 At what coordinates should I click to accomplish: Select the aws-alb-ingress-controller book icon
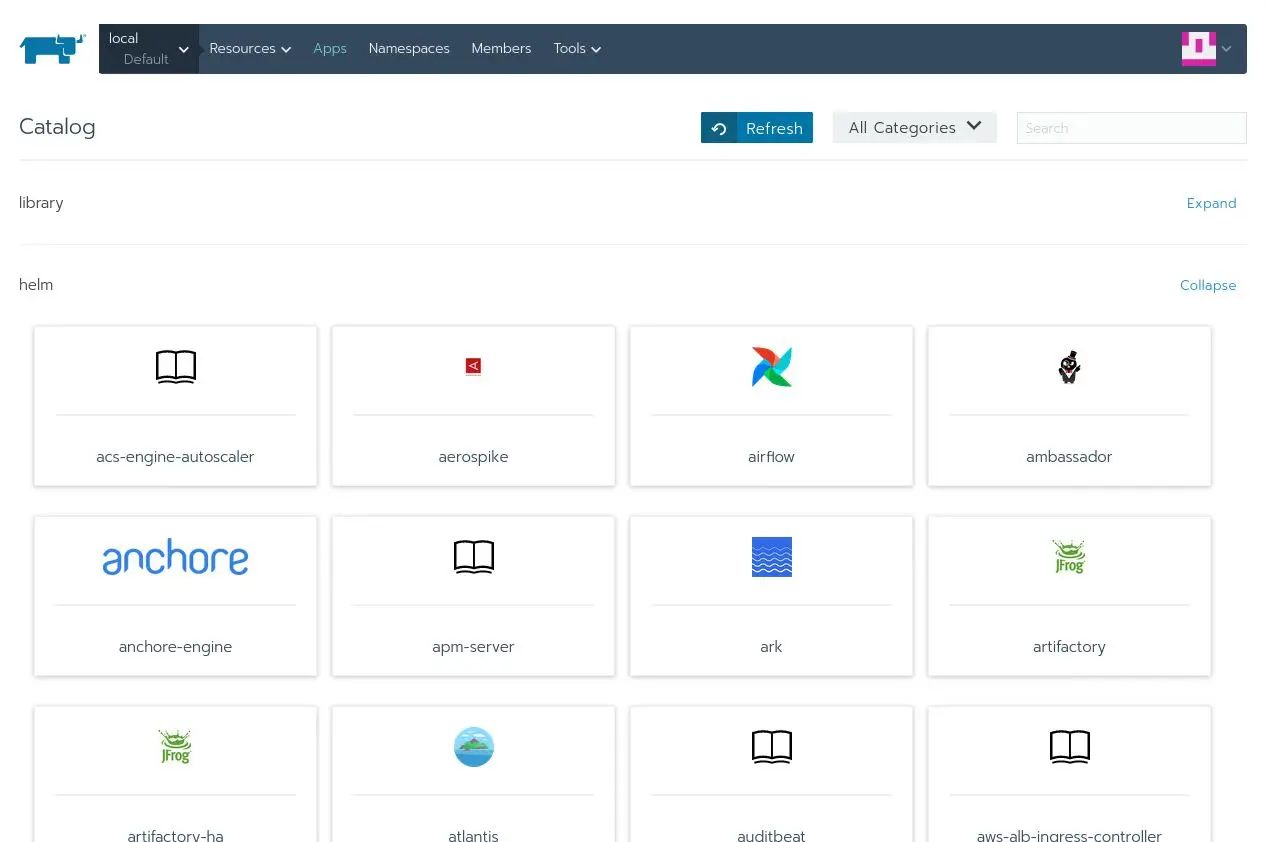point(1069,747)
